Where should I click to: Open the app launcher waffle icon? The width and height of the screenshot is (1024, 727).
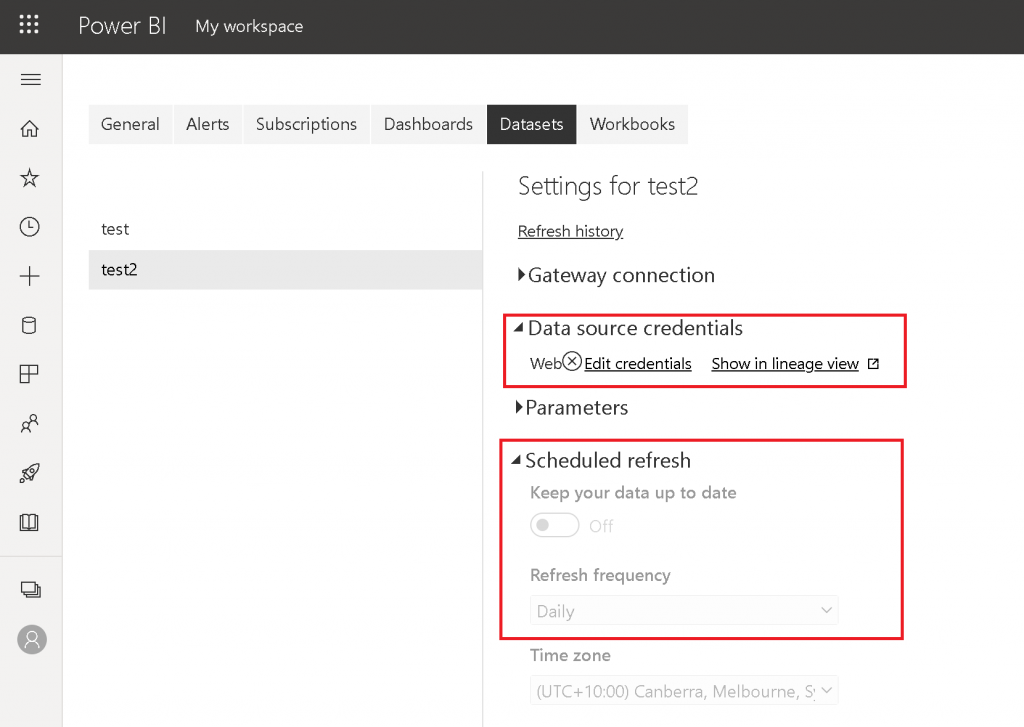pos(30,26)
